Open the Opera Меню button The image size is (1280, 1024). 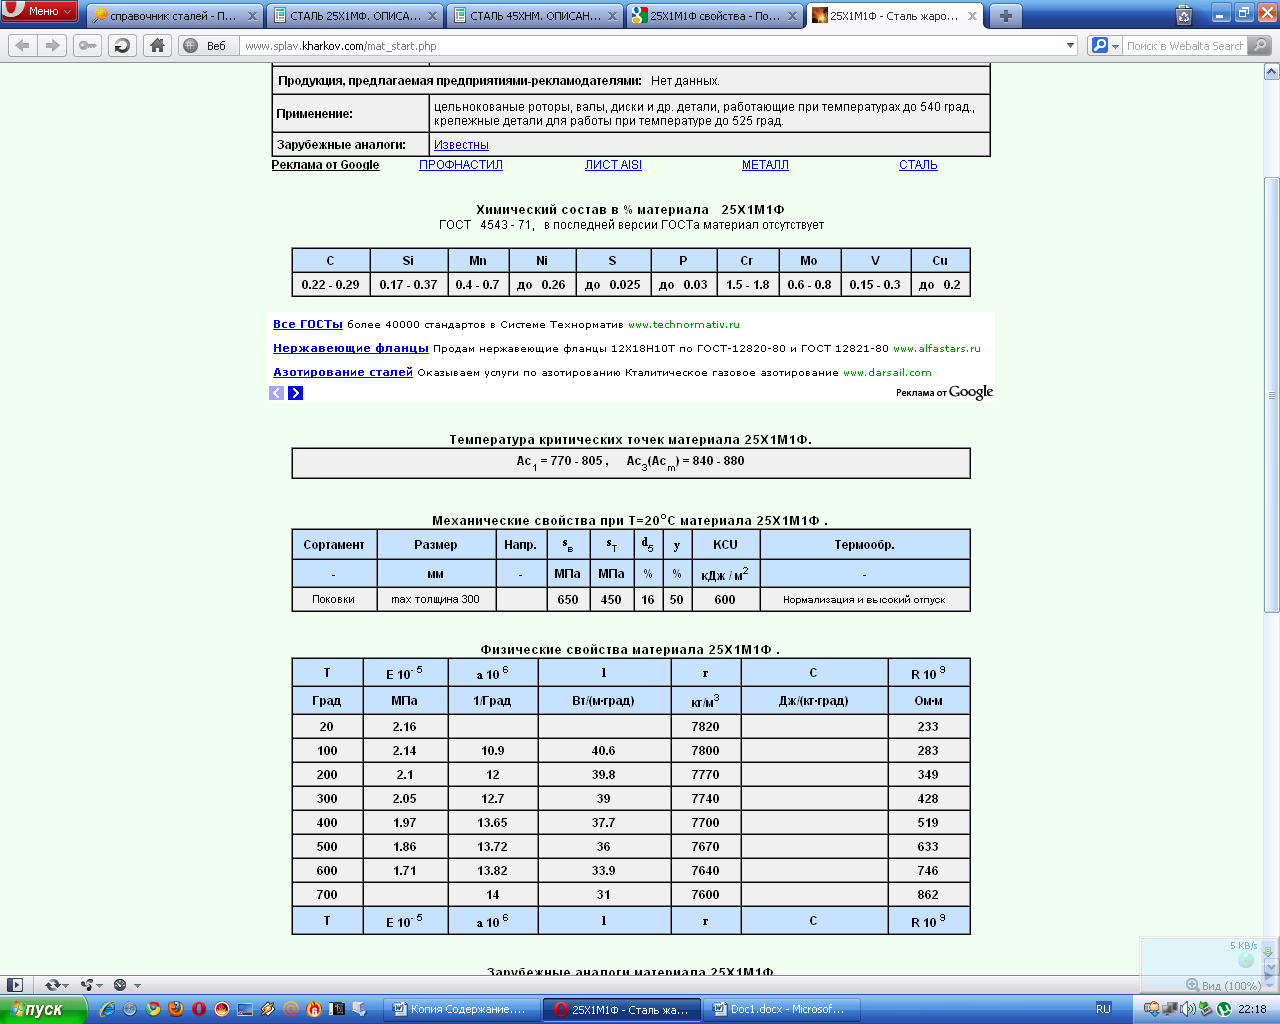pos(39,11)
